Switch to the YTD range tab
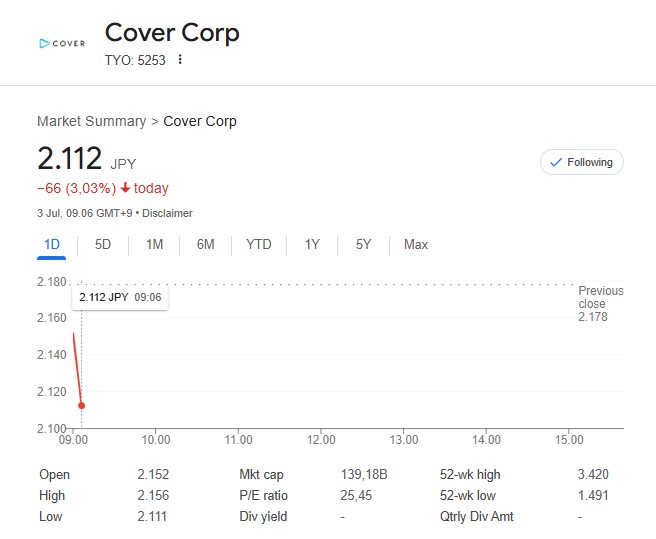This screenshot has height=539, width=656. click(259, 244)
